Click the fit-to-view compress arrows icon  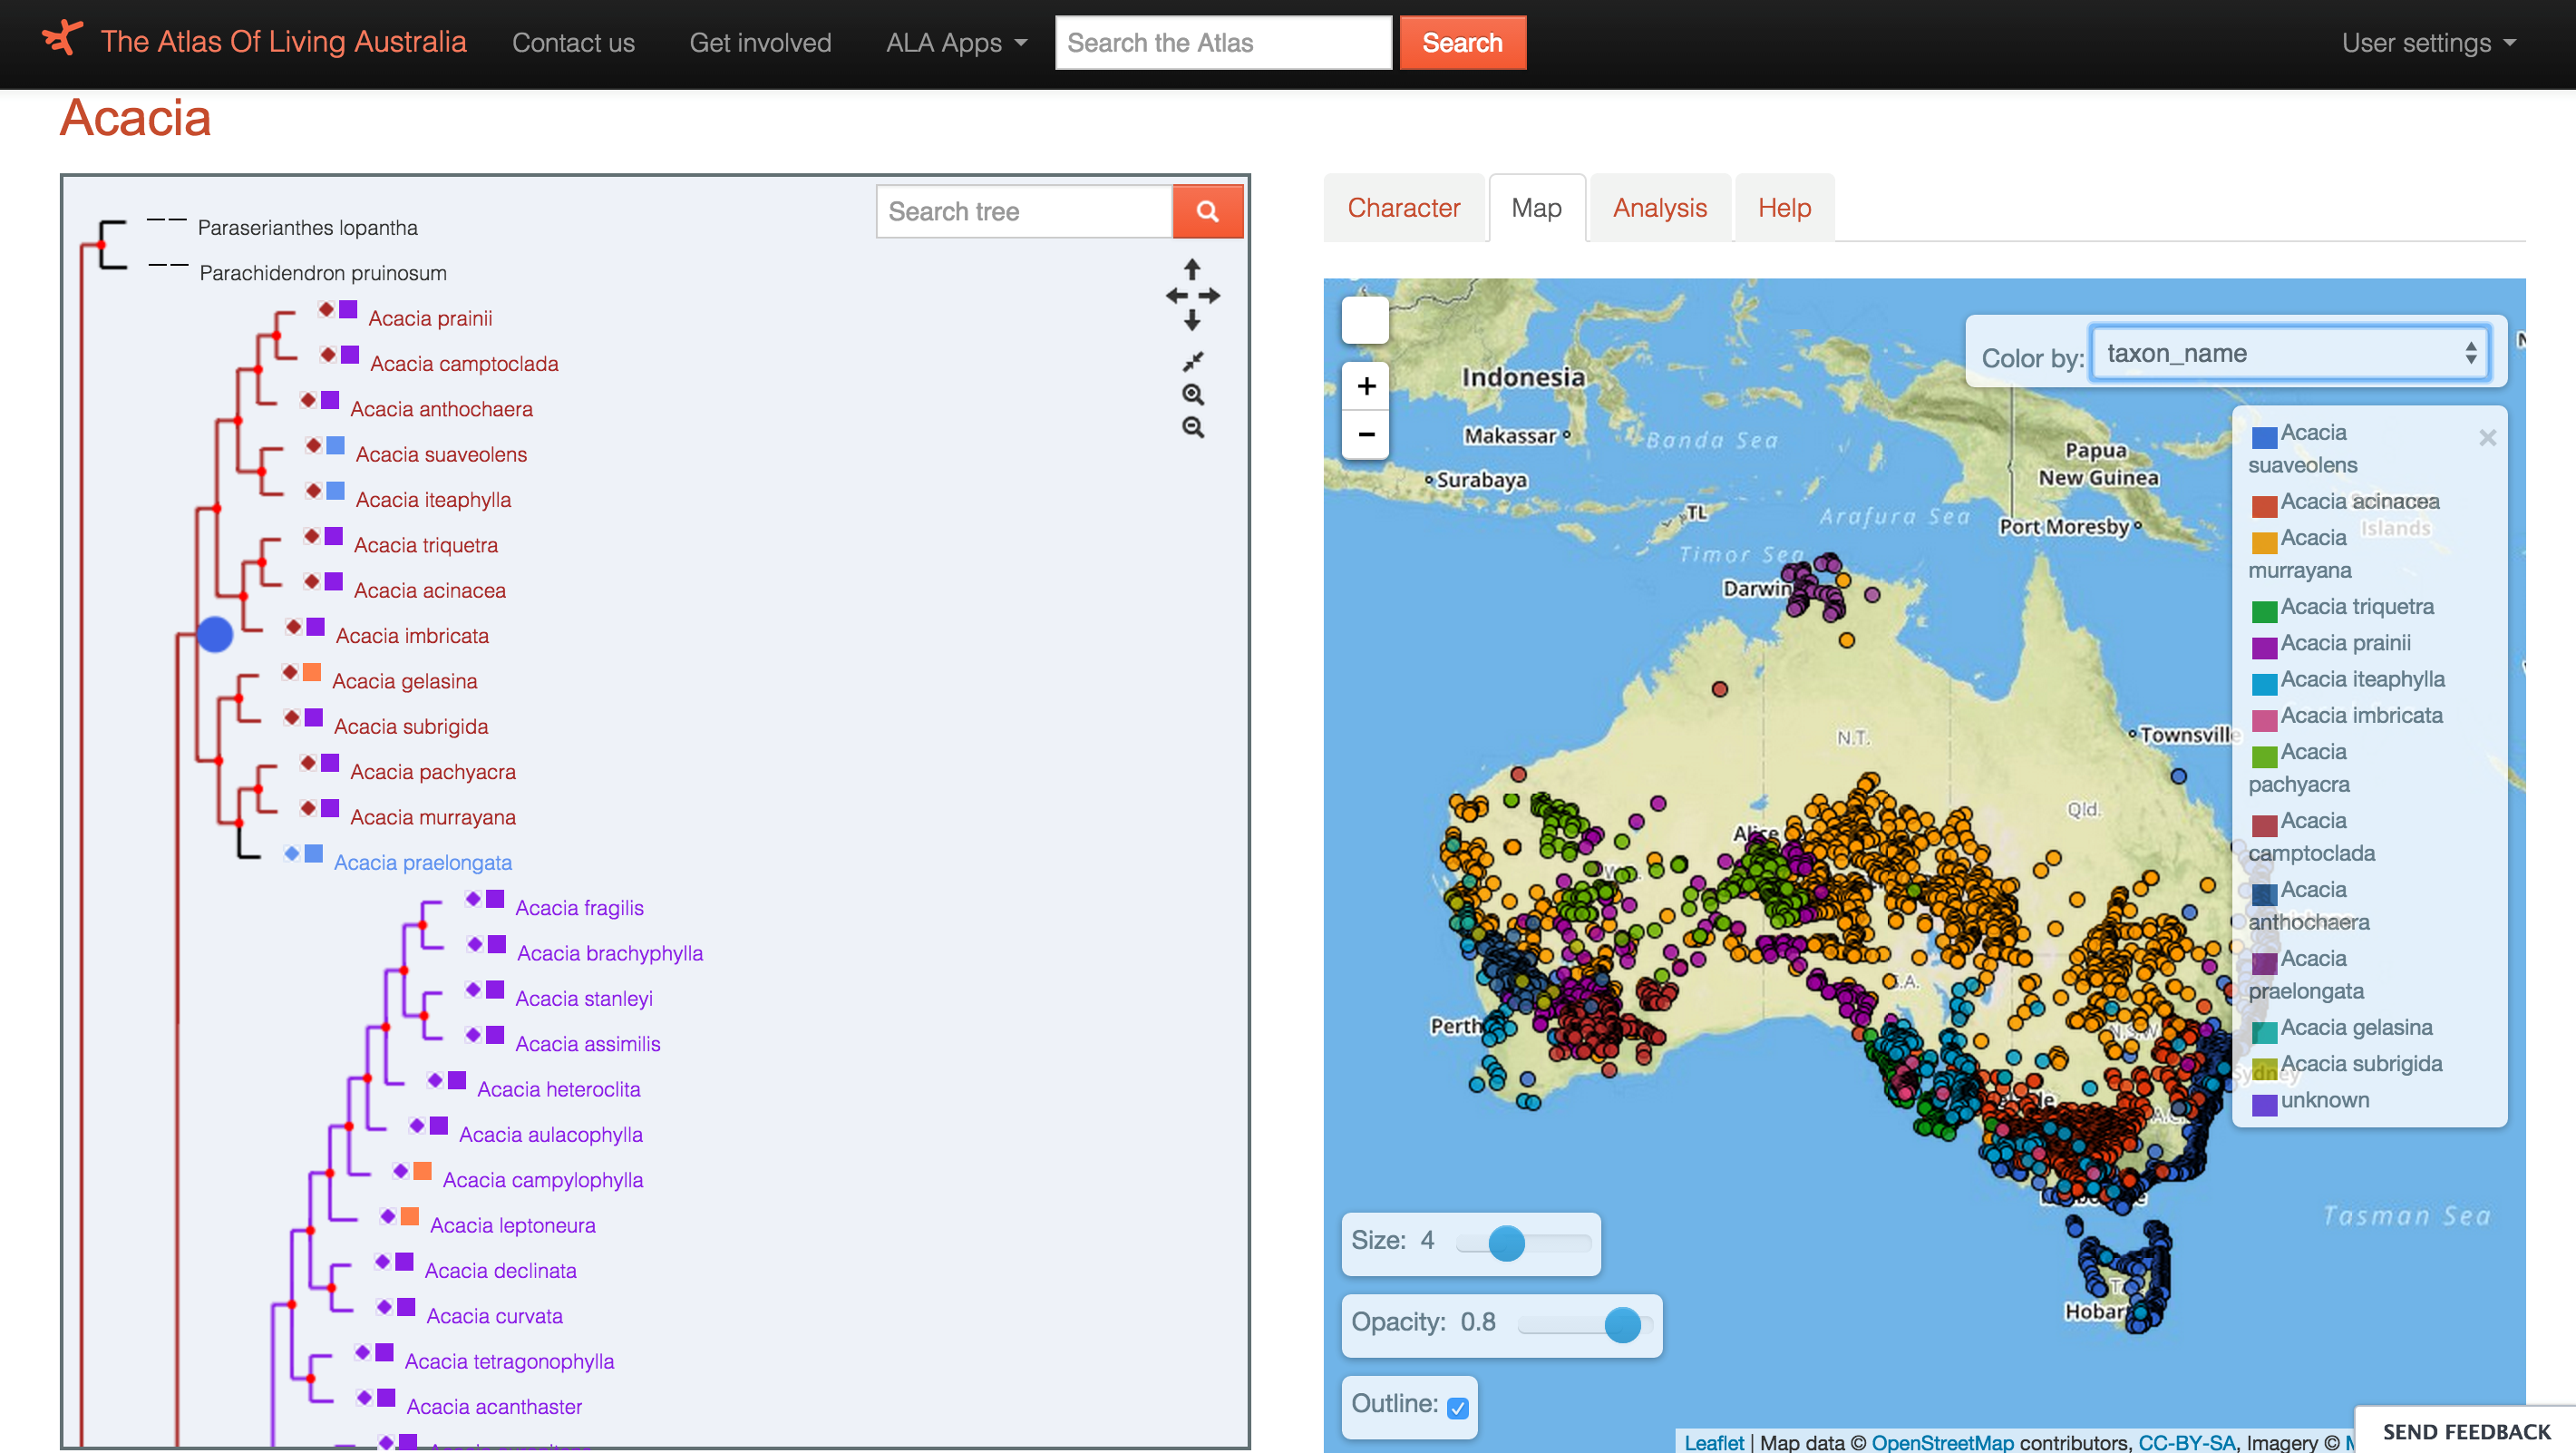[x=1192, y=361]
